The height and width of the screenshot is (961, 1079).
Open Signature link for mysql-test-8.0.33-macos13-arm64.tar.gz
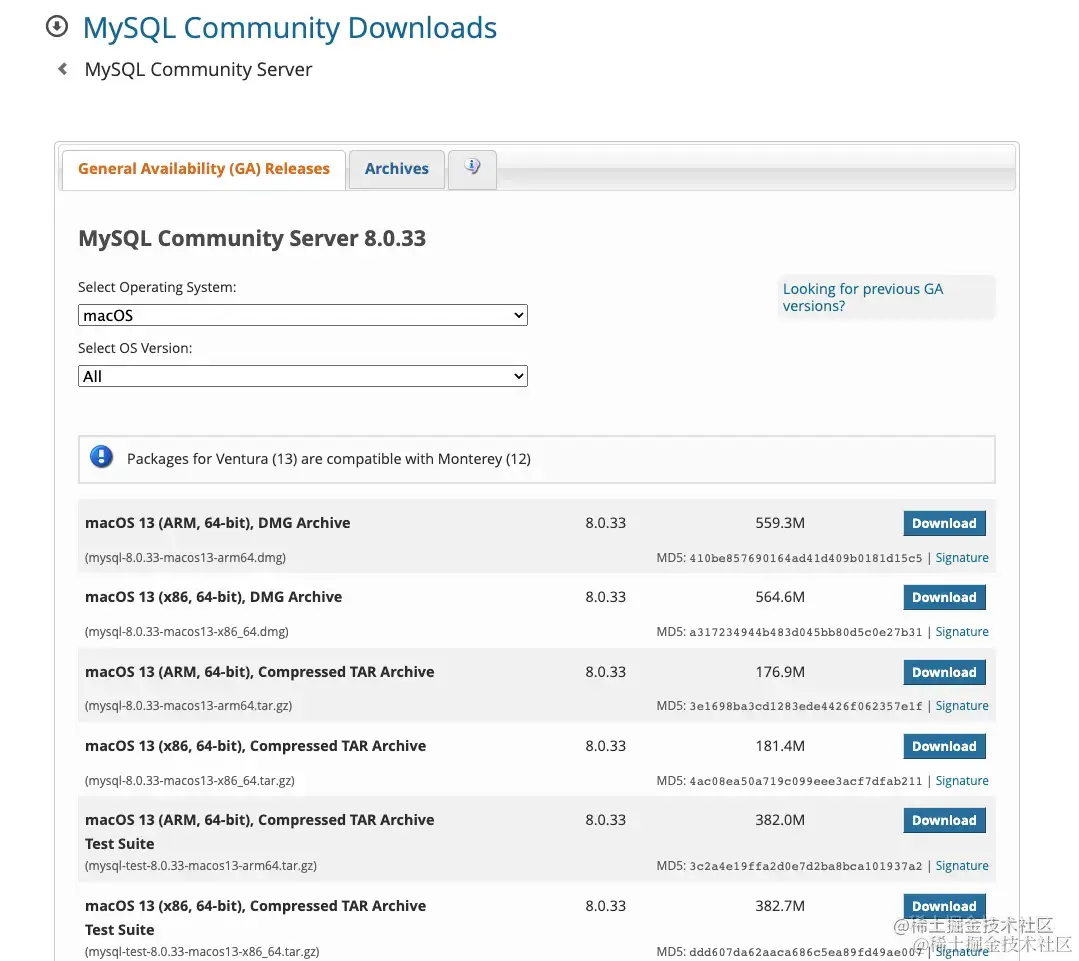click(x=962, y=865)
